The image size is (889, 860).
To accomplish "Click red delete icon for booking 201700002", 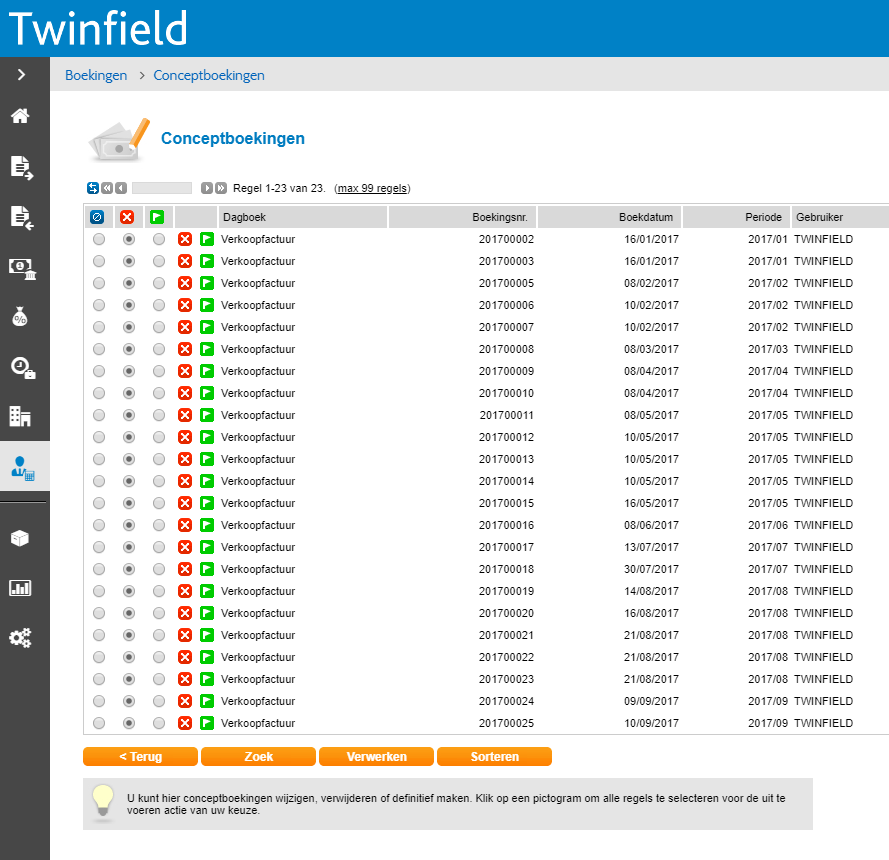I will pos(185,239).
